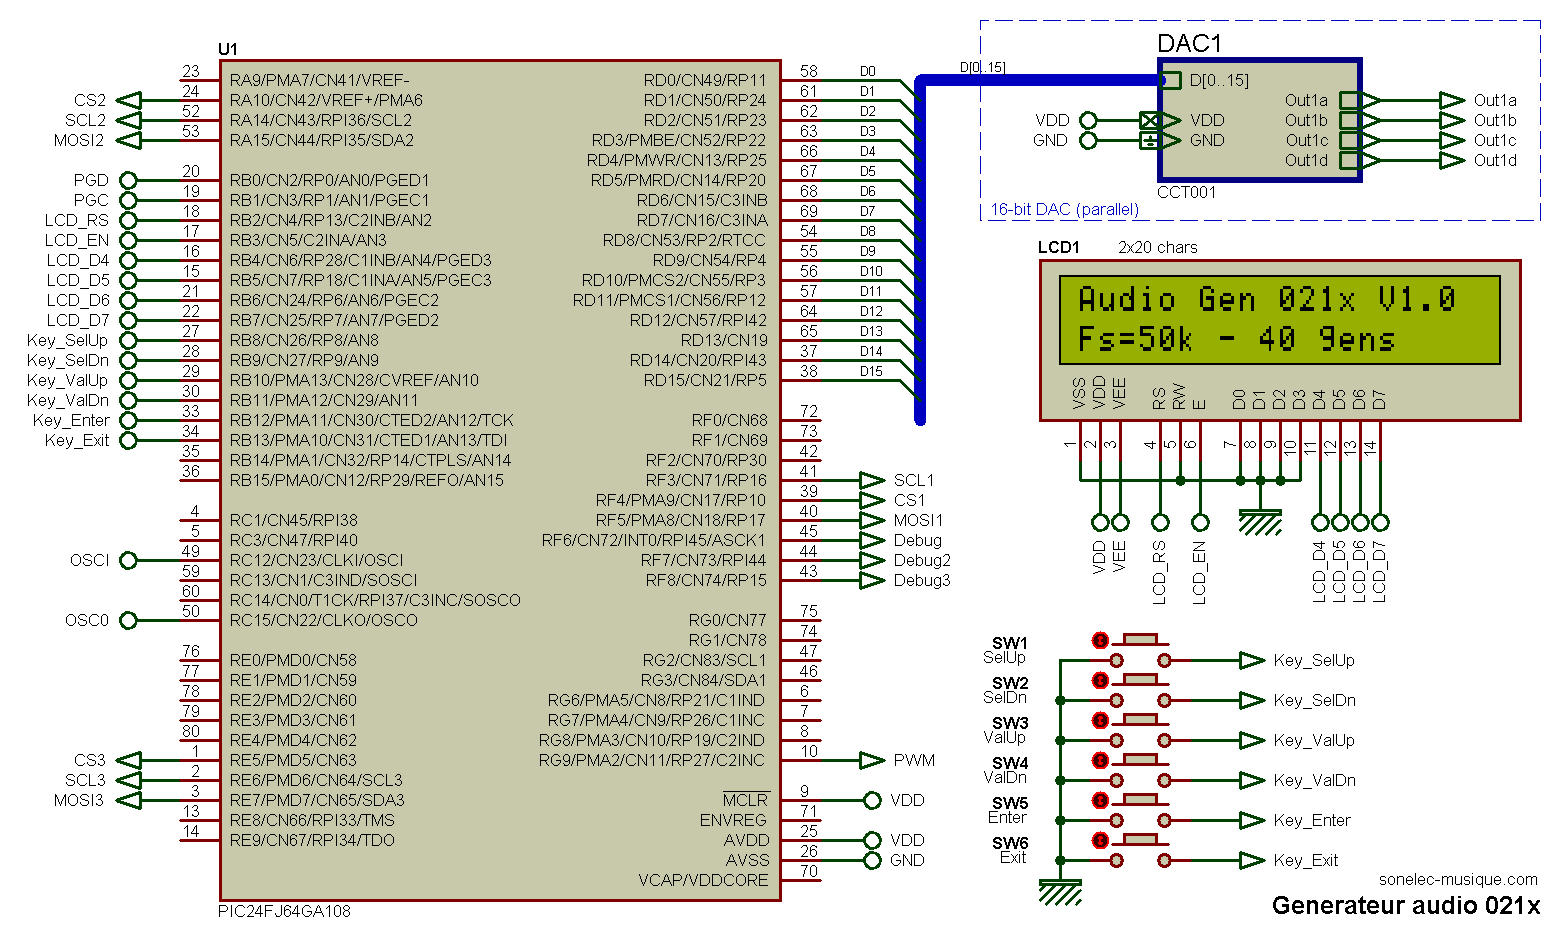
Task: Click the PGD terminal circle
Action: tap(128, 180)
